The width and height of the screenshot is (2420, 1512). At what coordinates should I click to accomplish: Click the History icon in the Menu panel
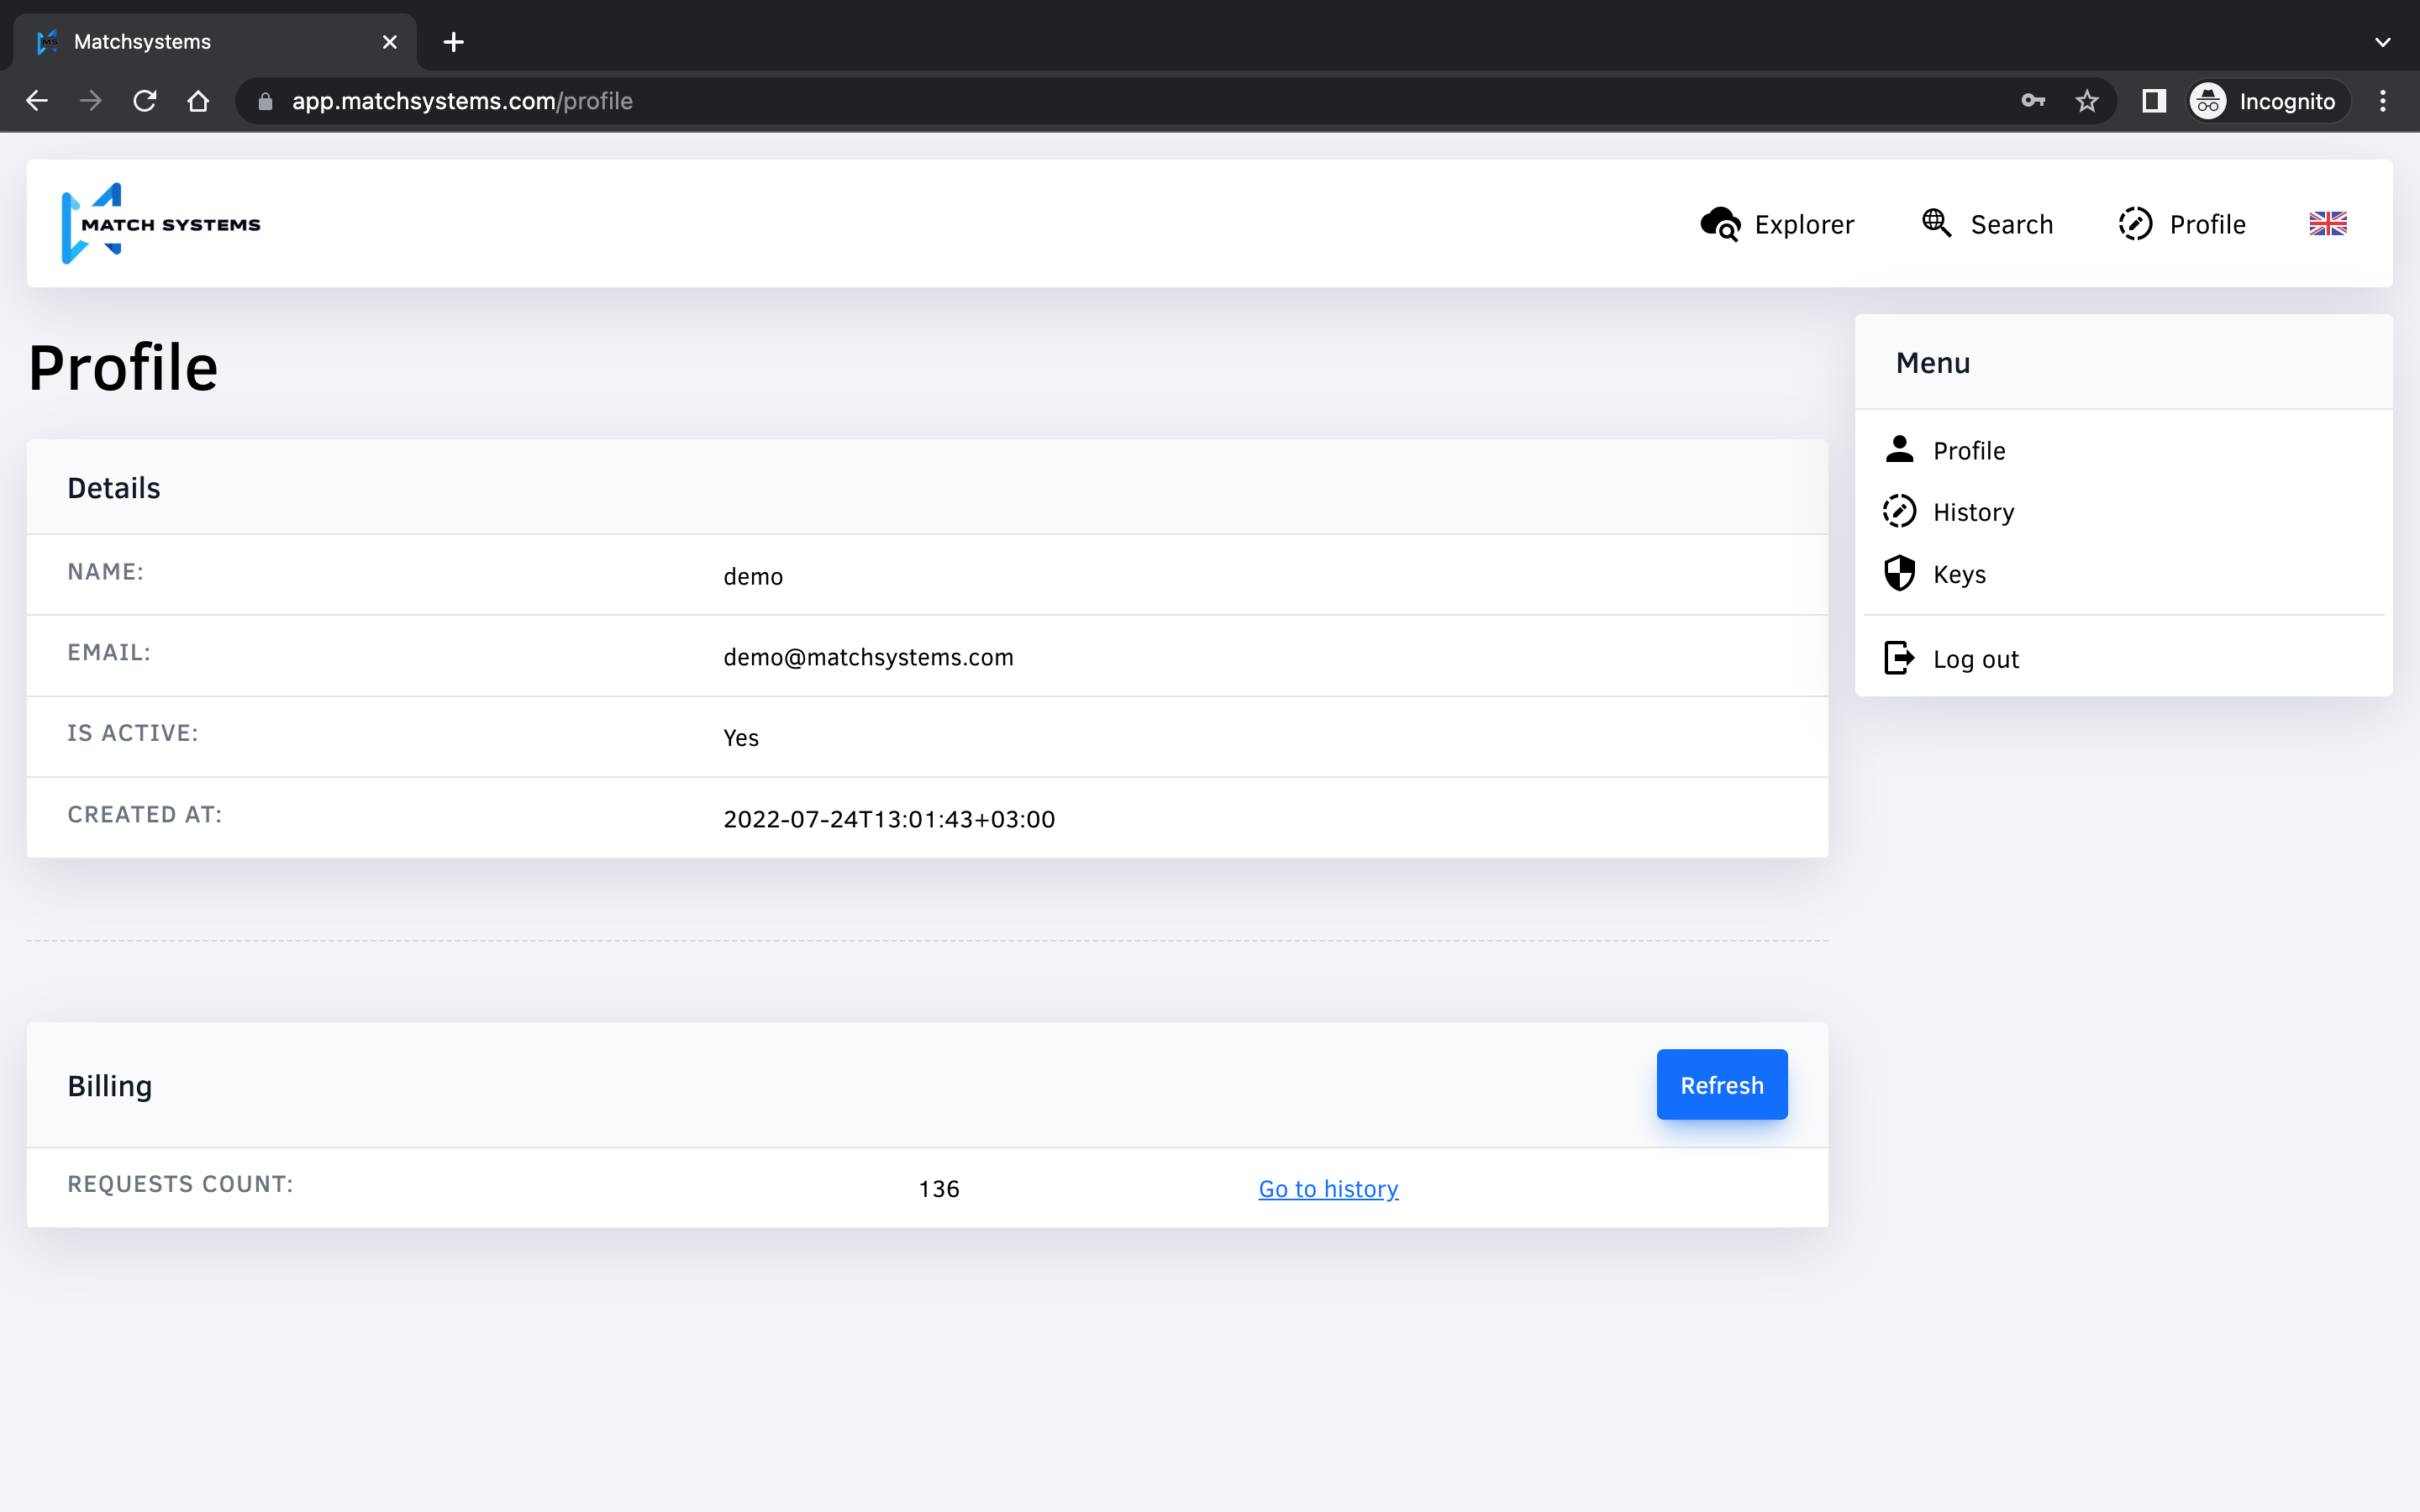(x=1899, y=511)
